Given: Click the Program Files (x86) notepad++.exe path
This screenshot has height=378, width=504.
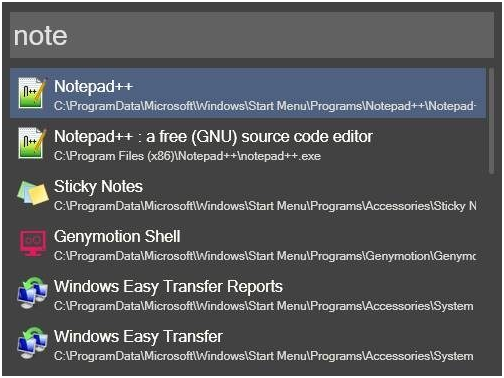Looking at the screenshot, I should pyautogui.click(x=187, y=156).
